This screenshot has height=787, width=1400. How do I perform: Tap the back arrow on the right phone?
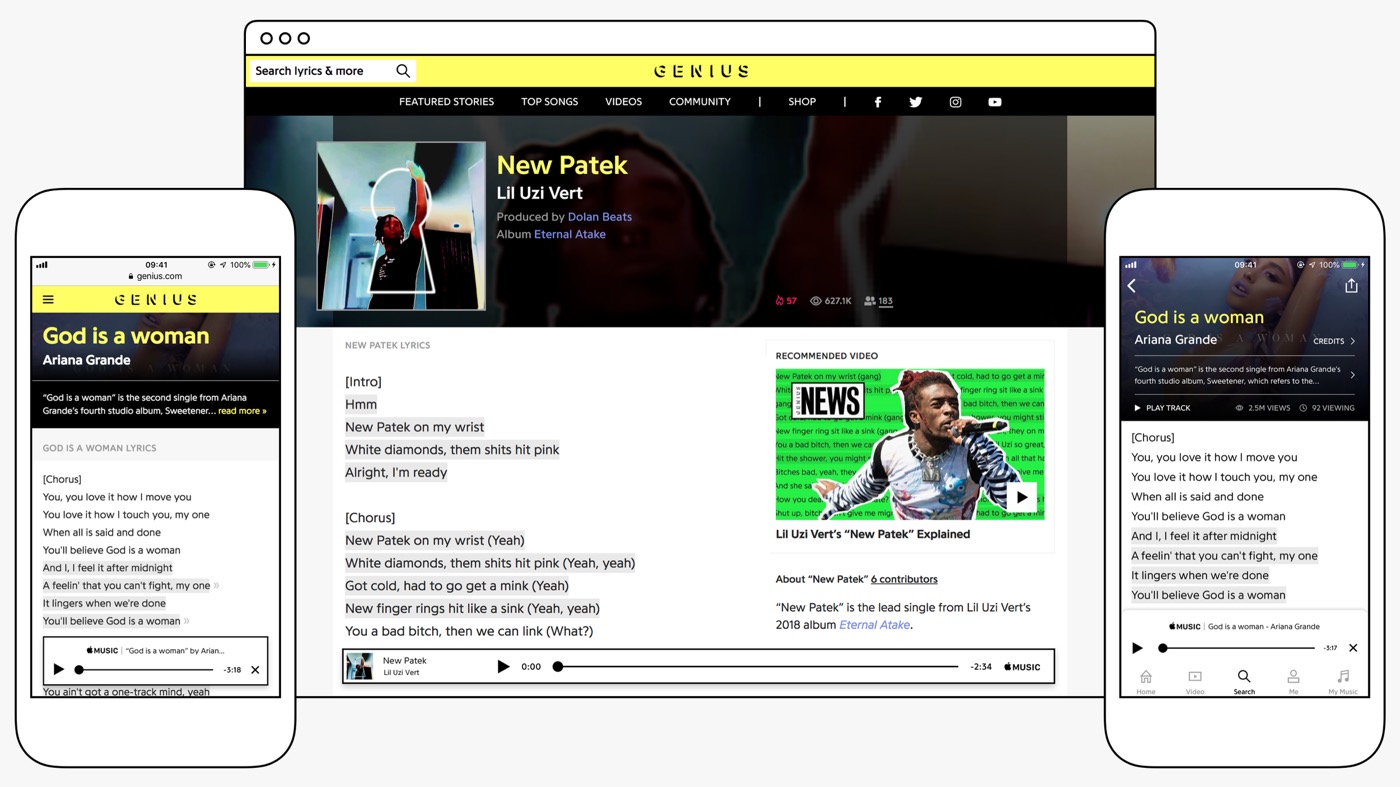1132,286
